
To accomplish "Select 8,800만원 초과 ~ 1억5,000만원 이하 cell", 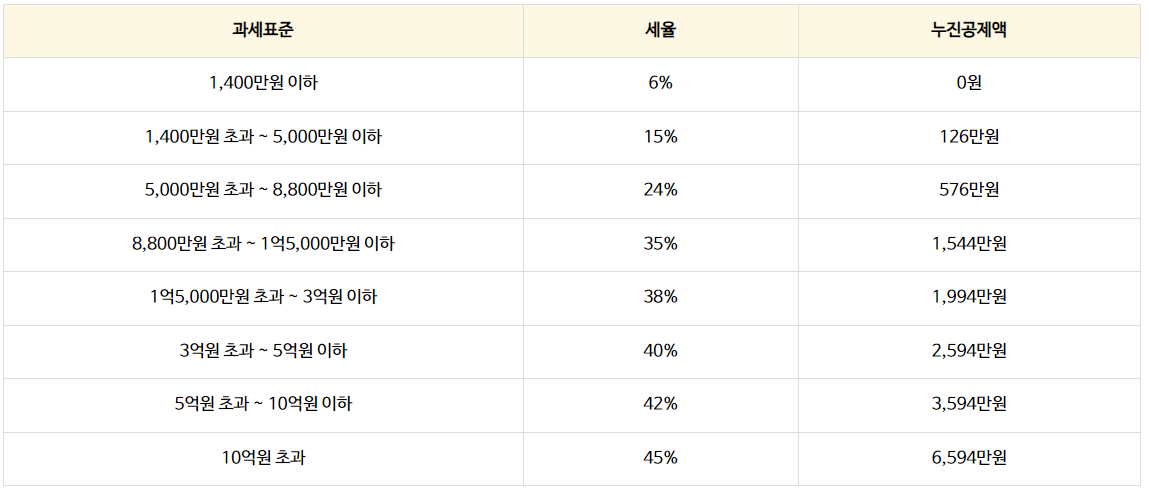I will (x=263, y=245).
